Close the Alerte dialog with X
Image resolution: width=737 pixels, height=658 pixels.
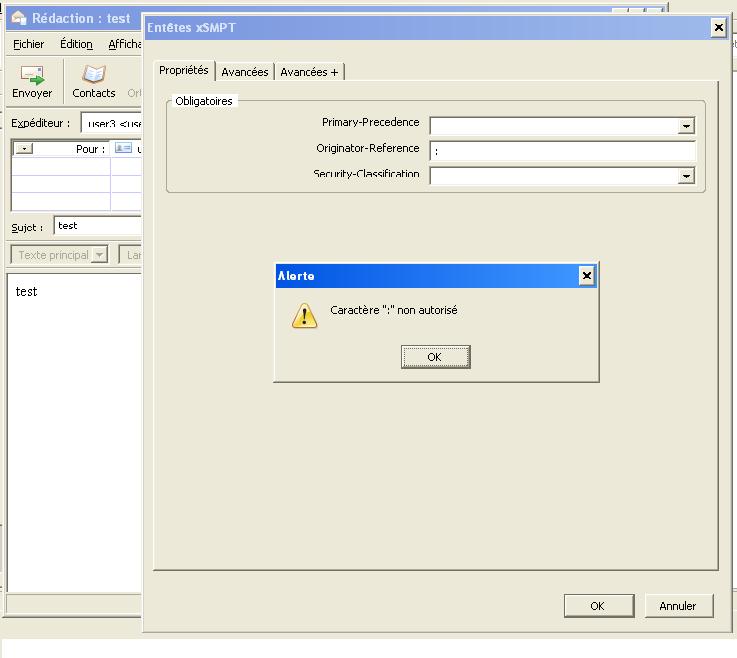pos(586,276)
